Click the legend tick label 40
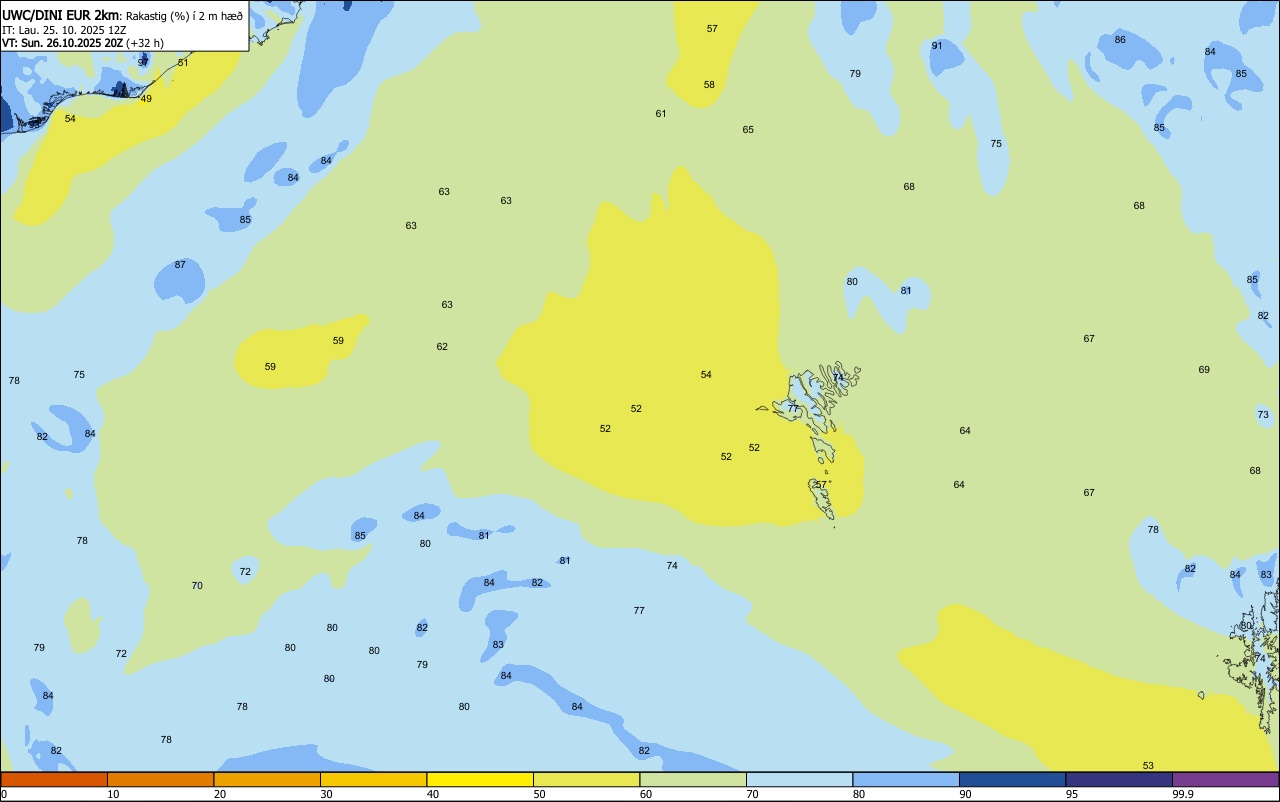Viewport: 1280px width, 802px height. tap(433, 794)
